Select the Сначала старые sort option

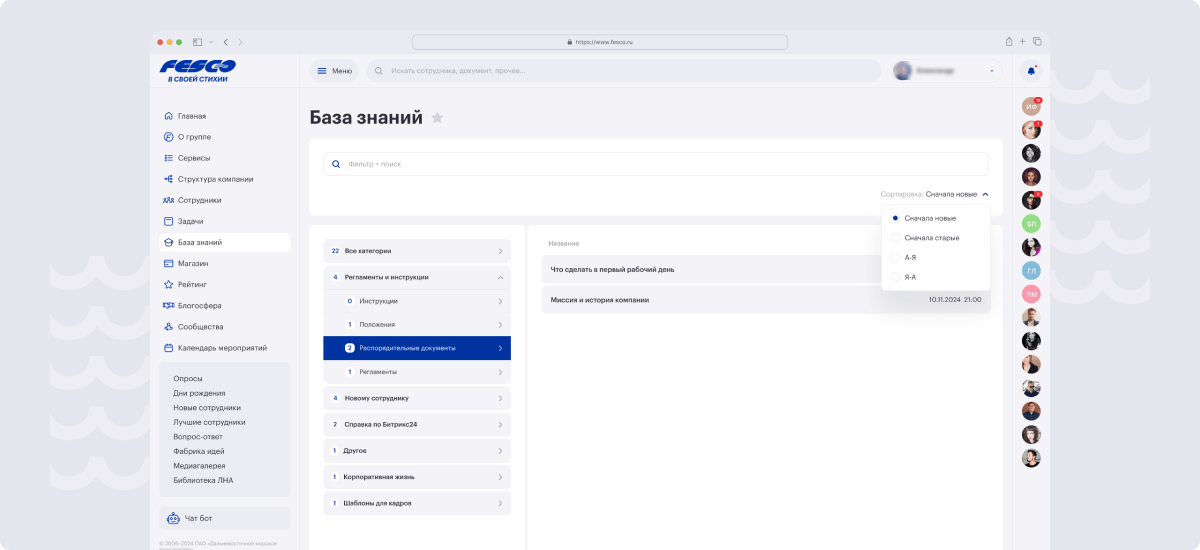click(931, 238)
